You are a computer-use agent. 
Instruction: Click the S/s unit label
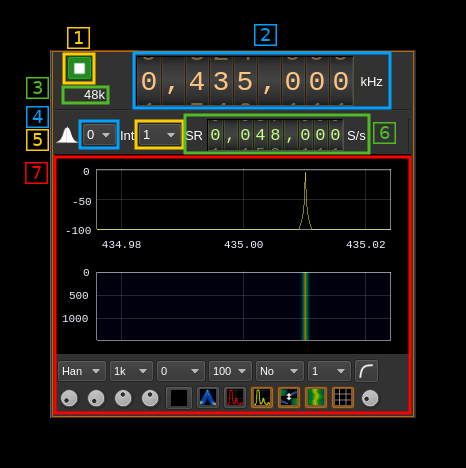point(356,136)
